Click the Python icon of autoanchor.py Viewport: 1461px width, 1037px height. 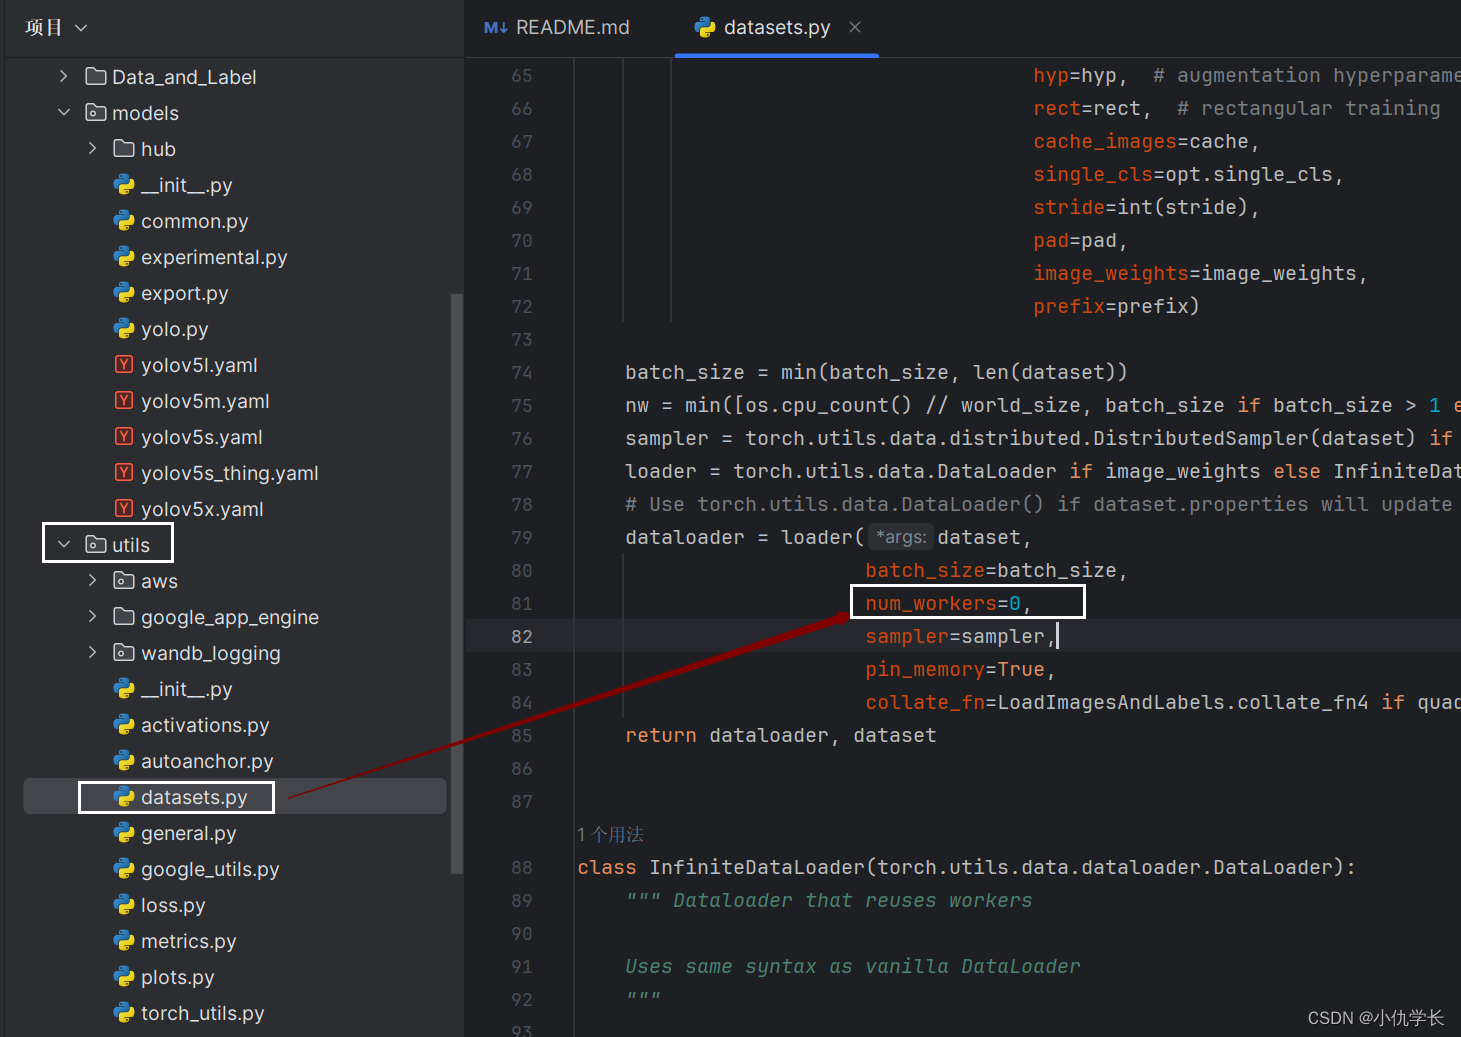[124, 761]
